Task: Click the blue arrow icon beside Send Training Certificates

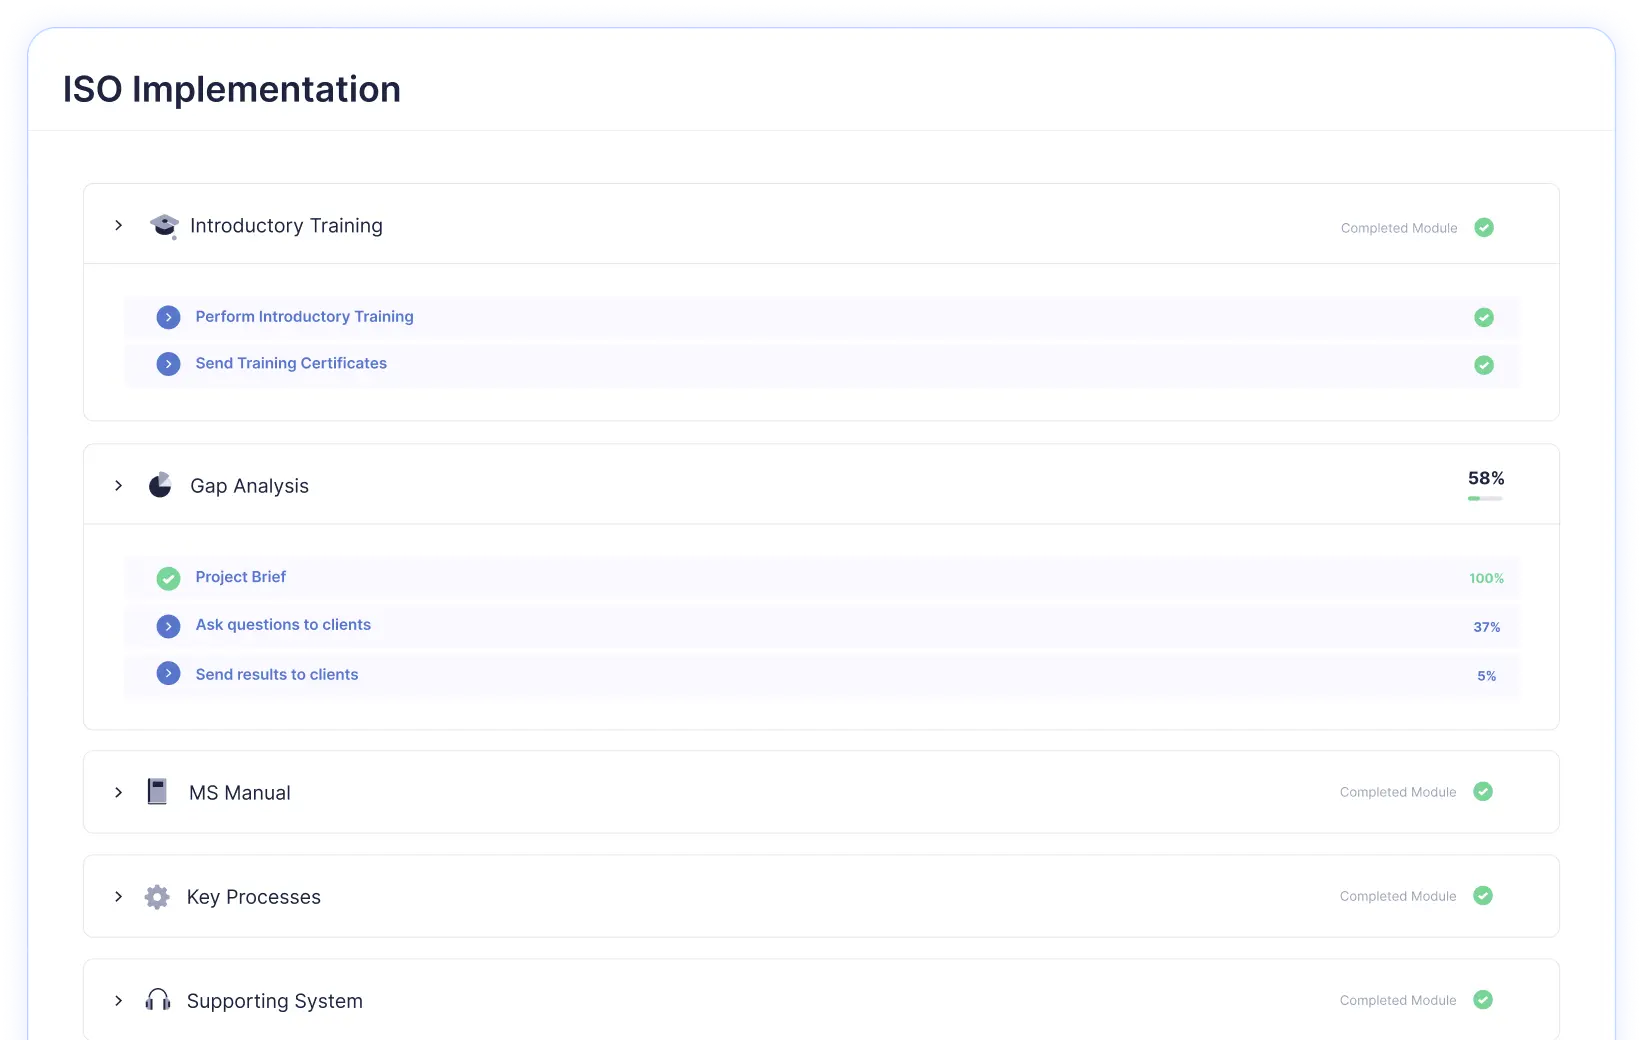Action: (168, 363)
